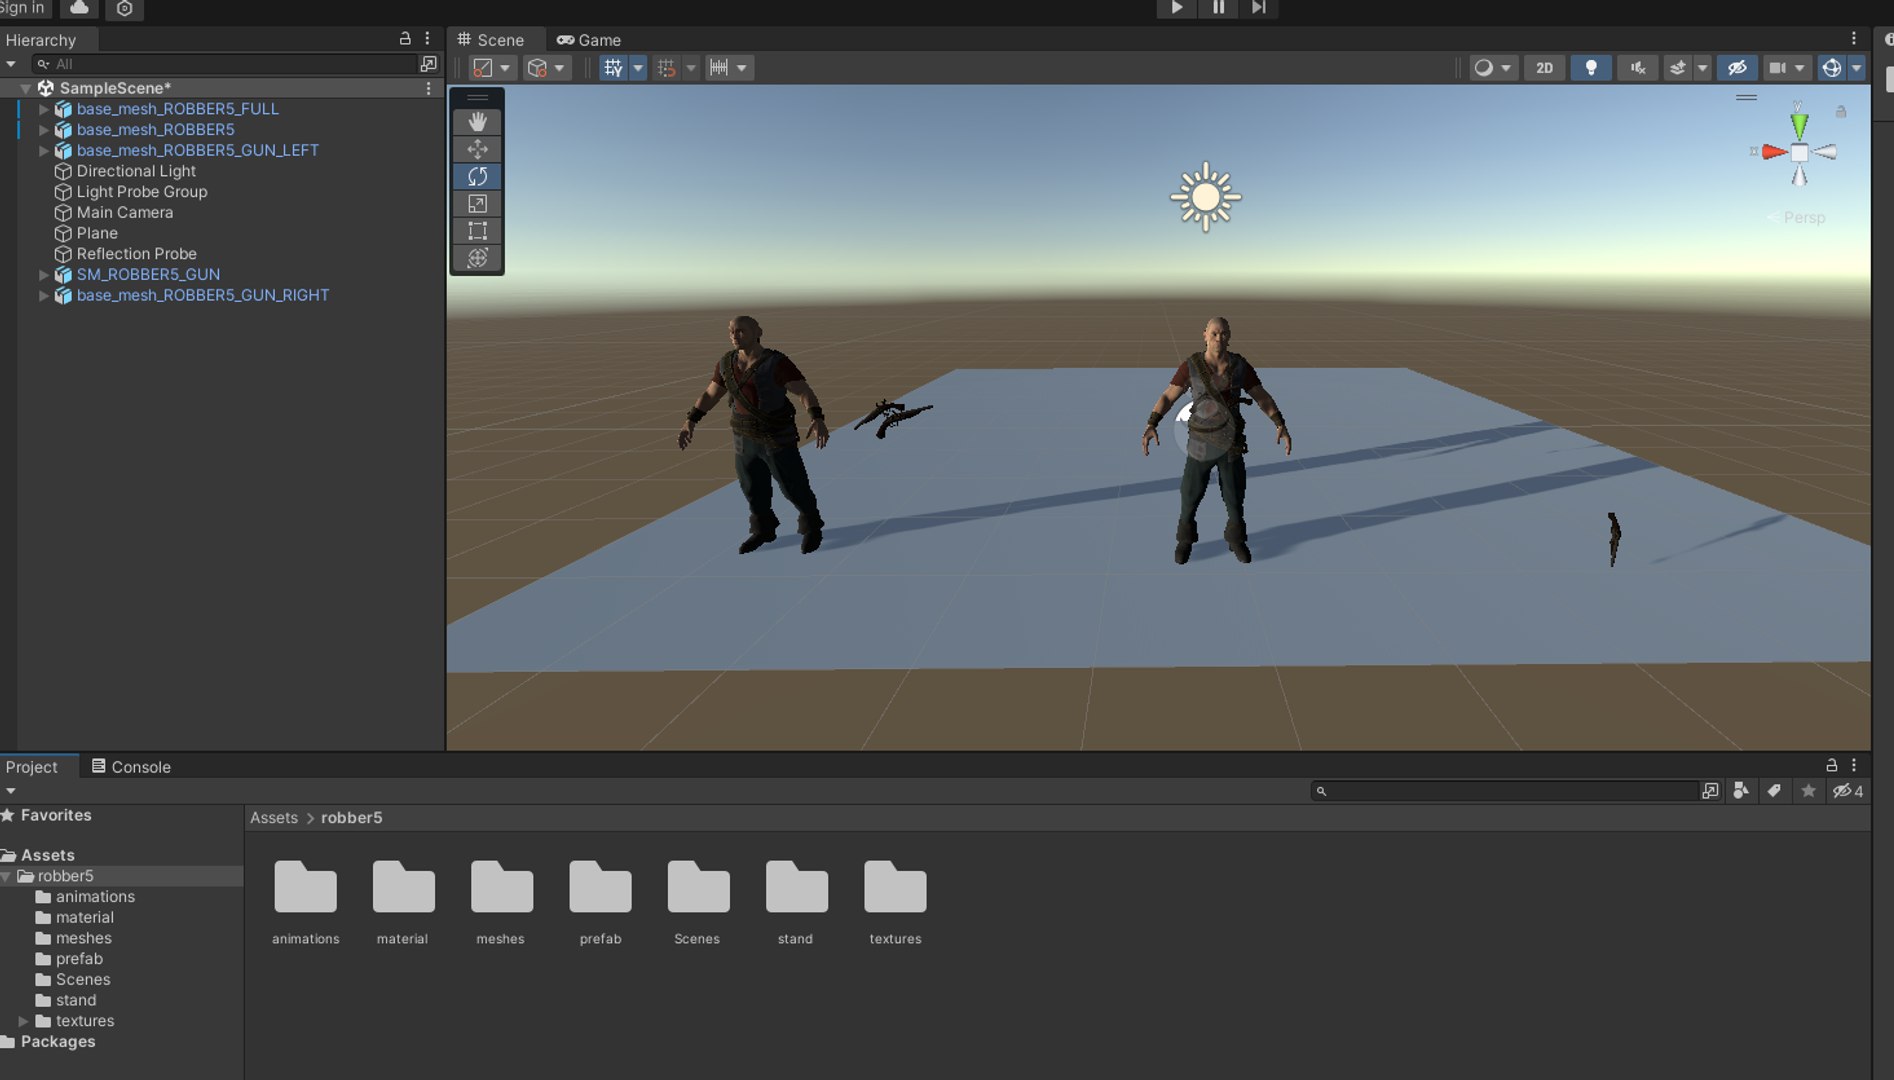
Task: Click the red X axis of the orientation gizmo
Action: (1773, 152)
